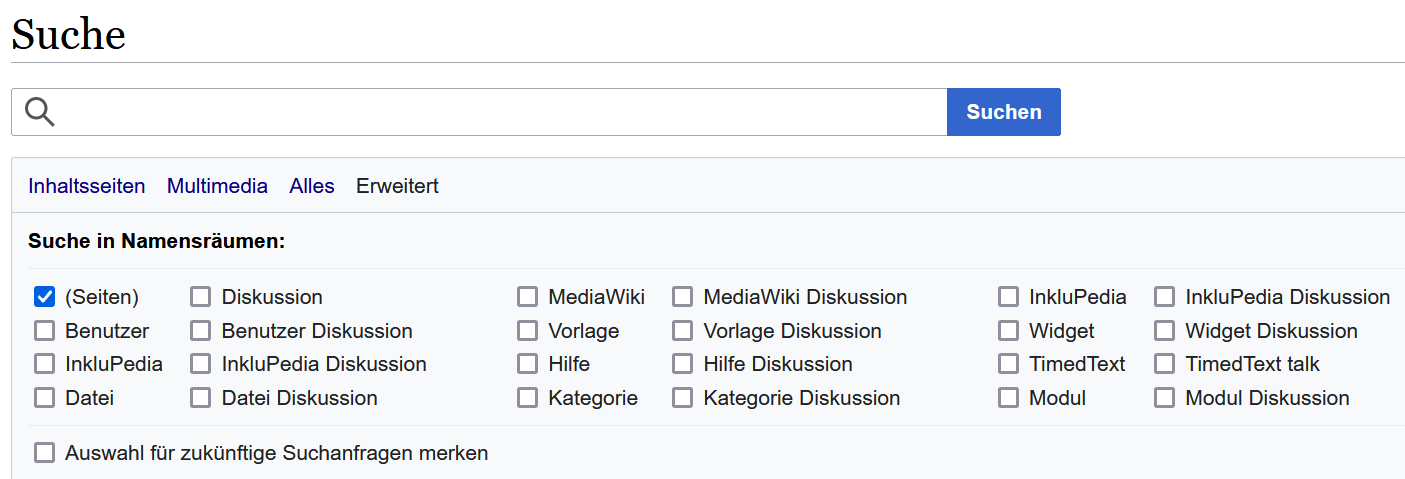Image resolution: width=1405 pixels, height=479 pixels.
Task: Click the blue Suchen button
Action: click(x=1003, y=112)
